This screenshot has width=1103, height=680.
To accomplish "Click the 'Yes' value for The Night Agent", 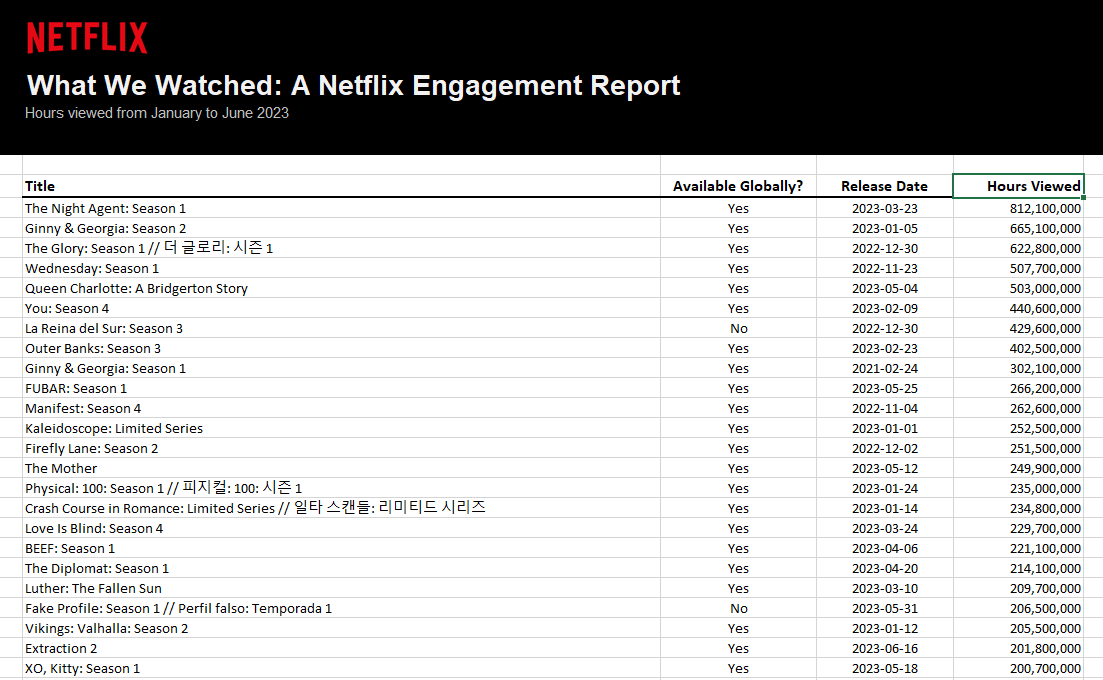I will [738, 209].
